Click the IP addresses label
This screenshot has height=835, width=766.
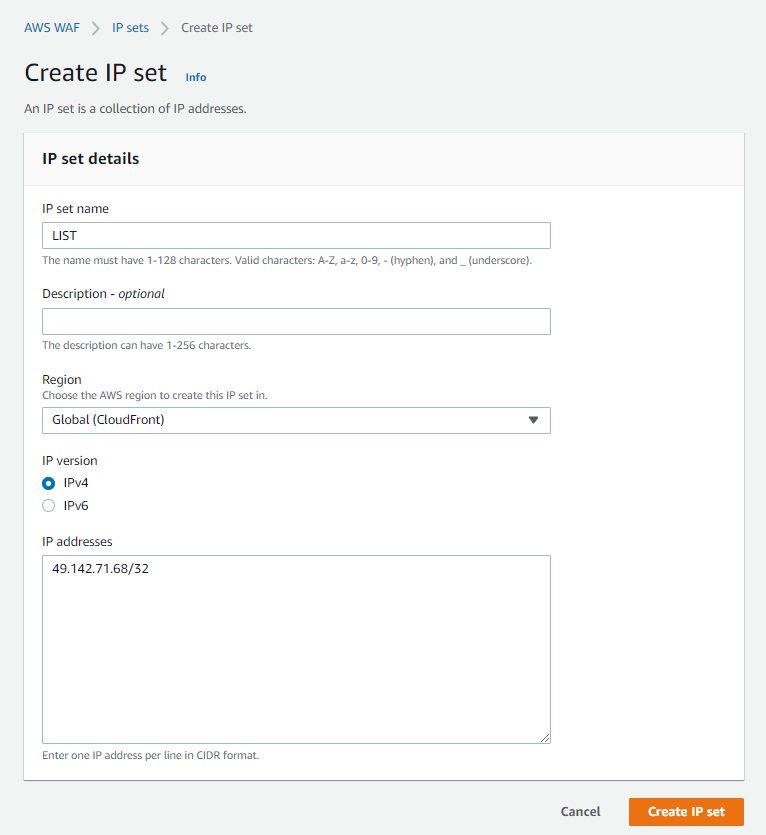[x=77, y=542]
